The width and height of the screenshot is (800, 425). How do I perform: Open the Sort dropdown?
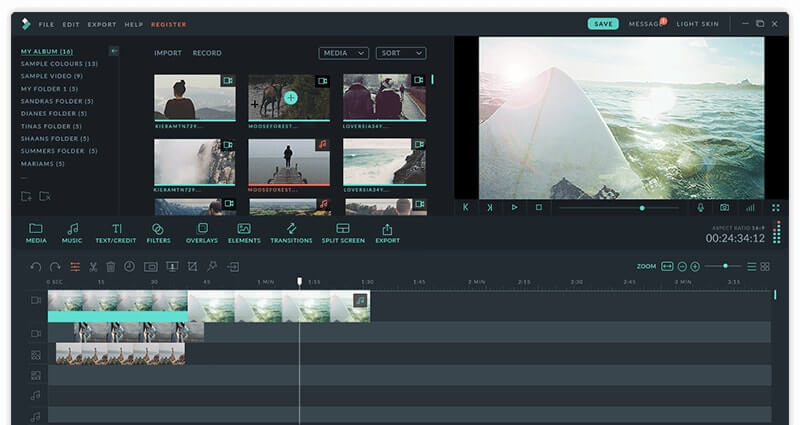(x=401, y=53)
